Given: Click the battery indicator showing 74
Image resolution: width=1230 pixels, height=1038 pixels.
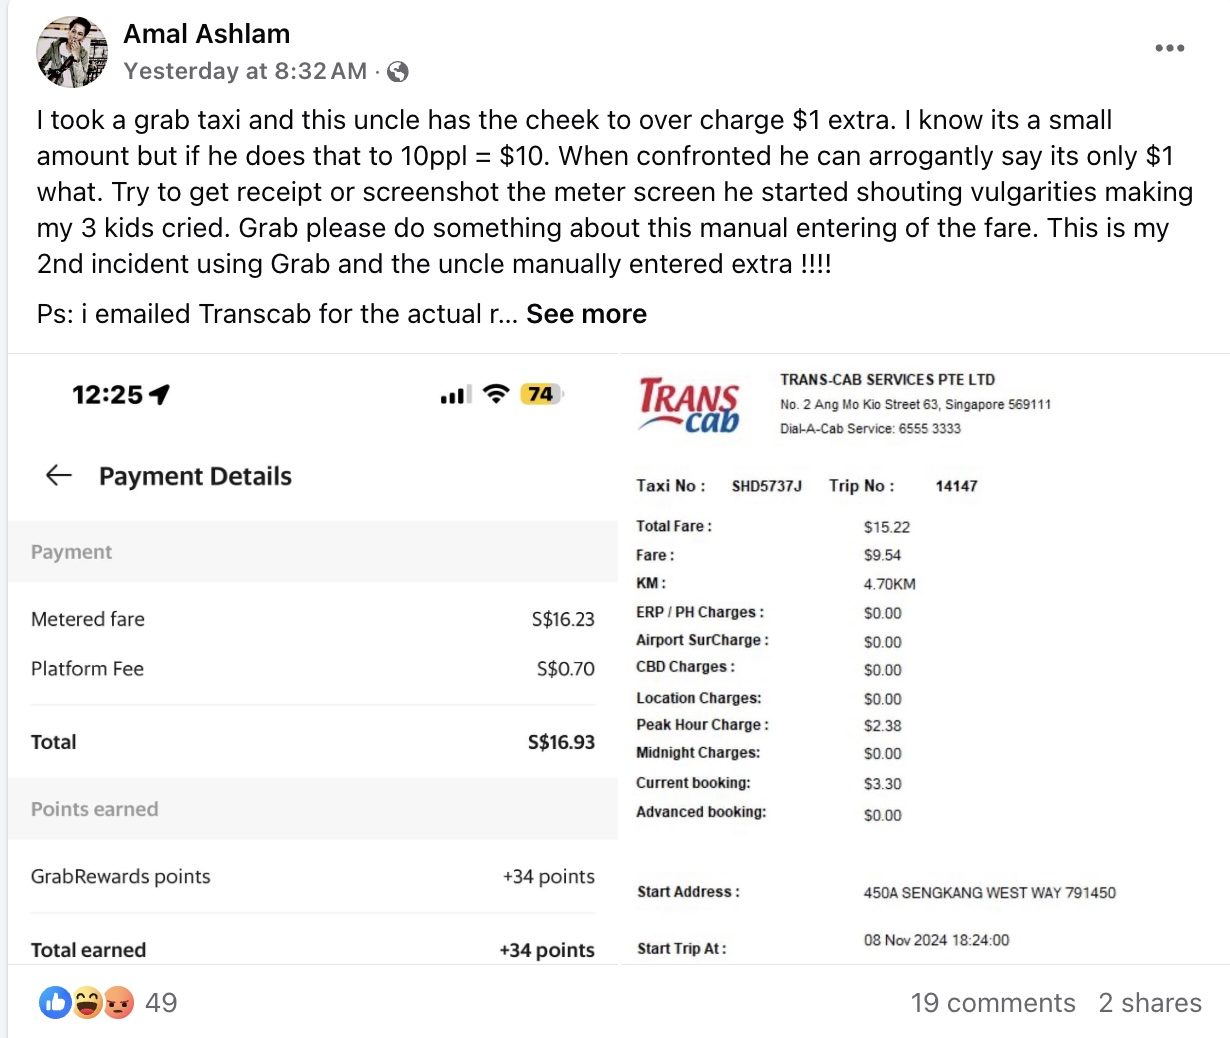Looking at the screenshot, I should [541, 394].
